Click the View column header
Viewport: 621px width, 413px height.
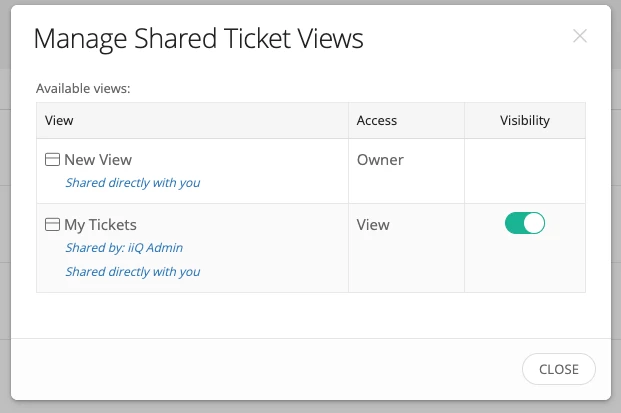tap(60, 120)
